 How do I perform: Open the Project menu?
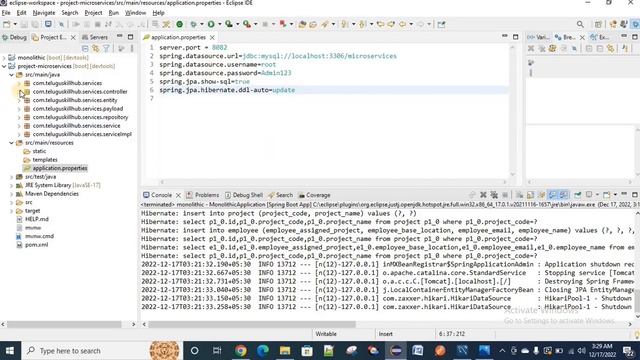click(93, 13)
